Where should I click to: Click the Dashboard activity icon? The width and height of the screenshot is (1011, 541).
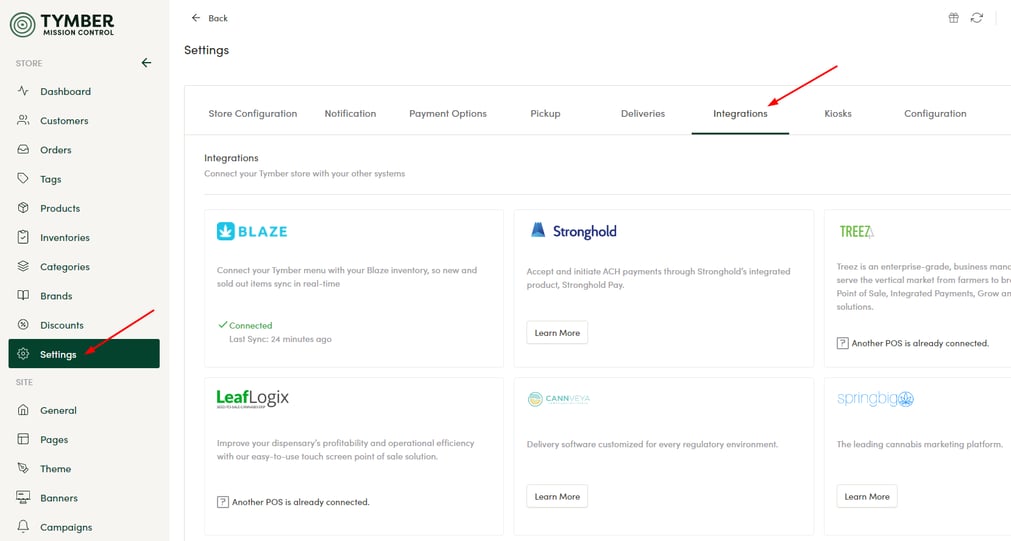pos(23,91)
